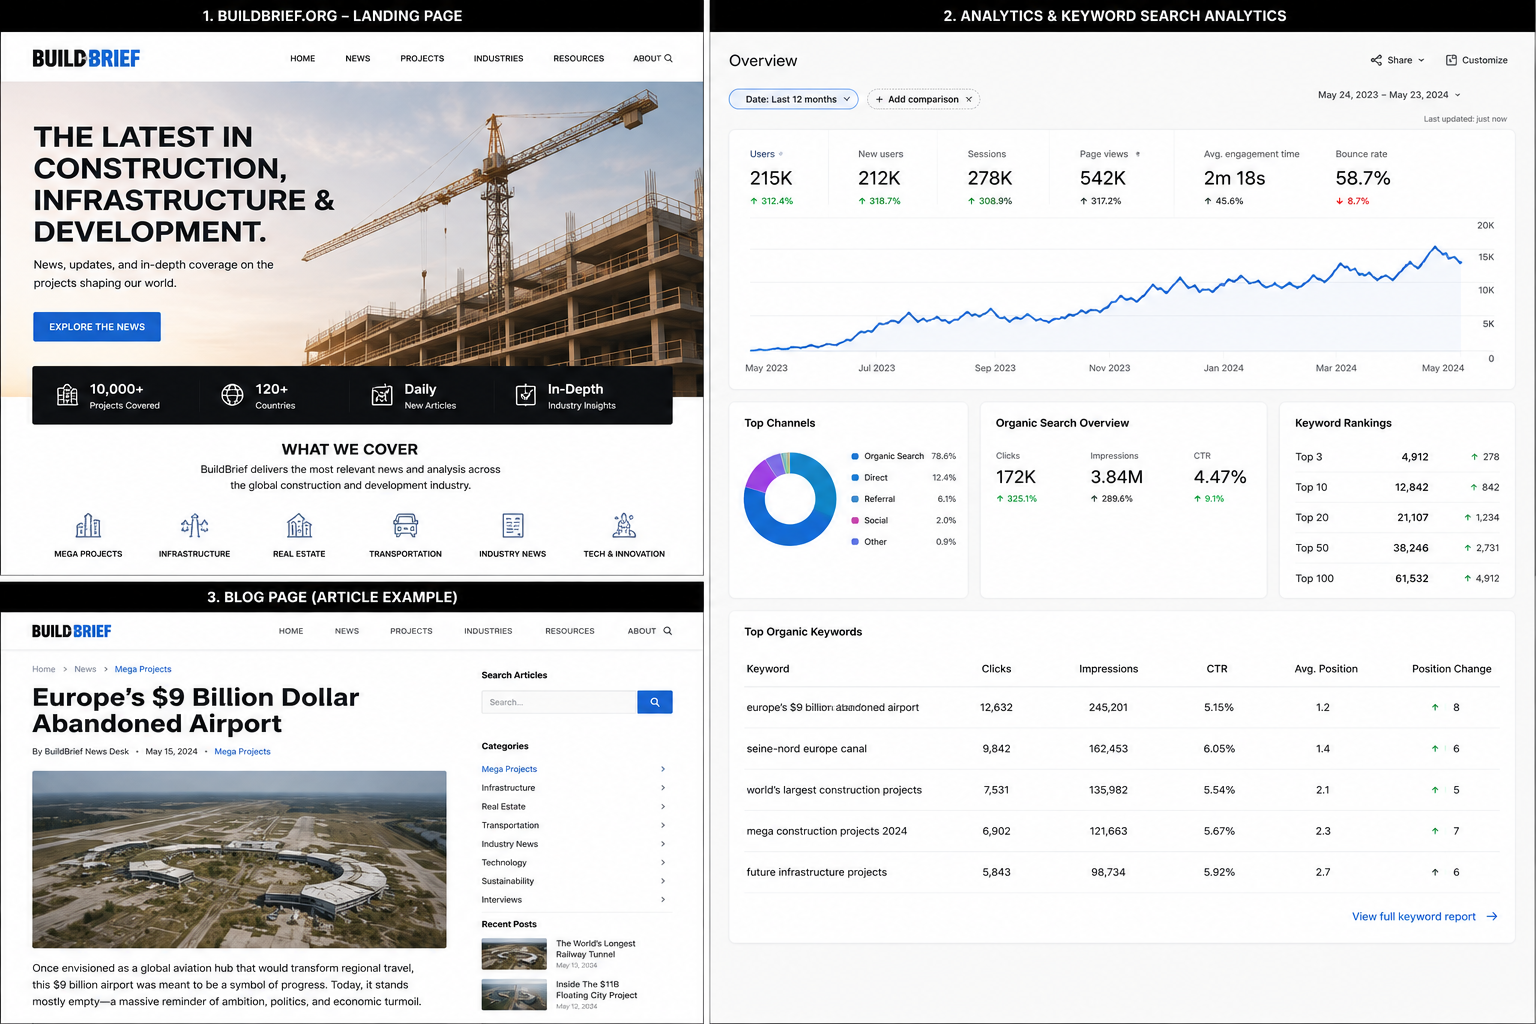The height and width of the screenshot is (1024, 1536).
Task: Click the info icon next to Page views
Action: (1138, 154)
